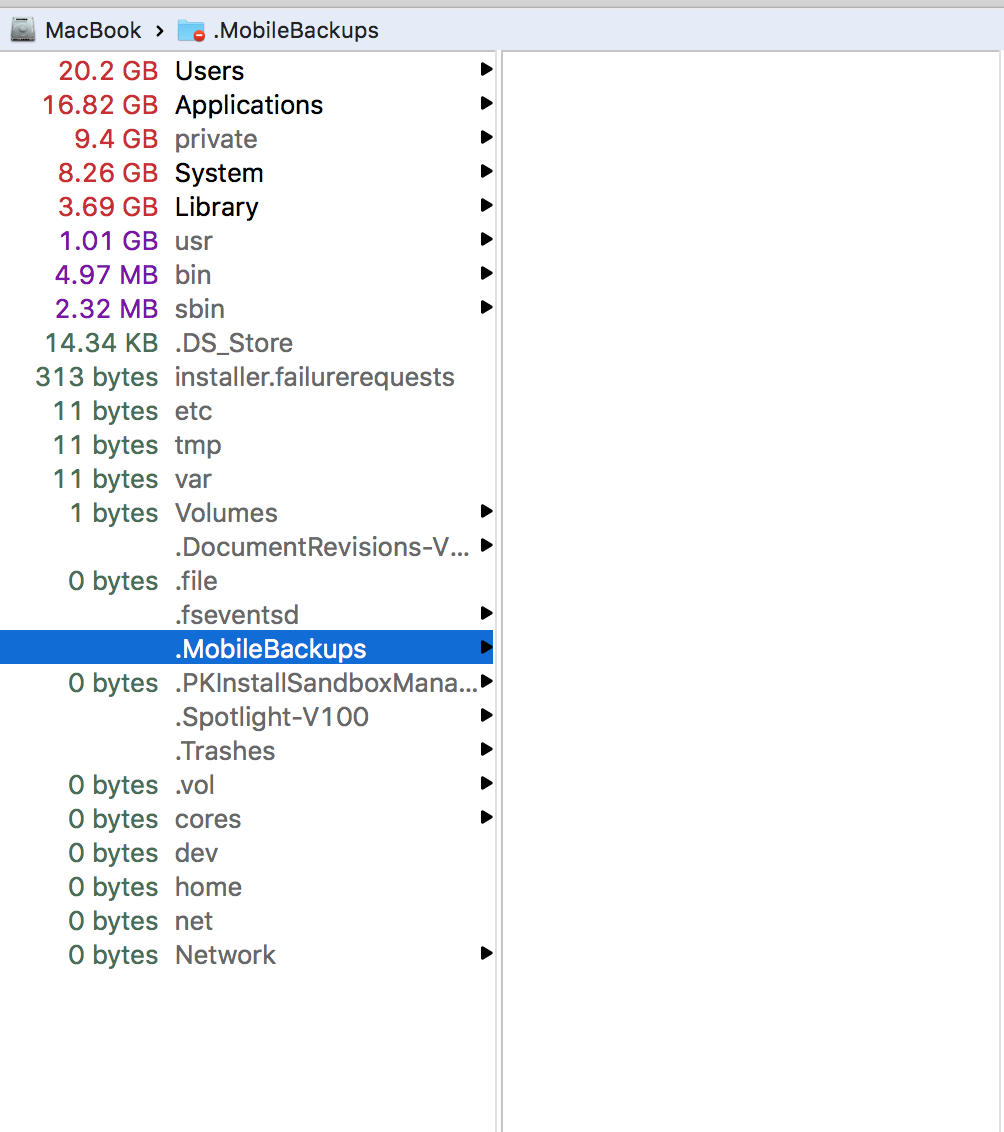
Task: Expand the .PKInstallSandboxMana... arrow
Action: point(486,681)
